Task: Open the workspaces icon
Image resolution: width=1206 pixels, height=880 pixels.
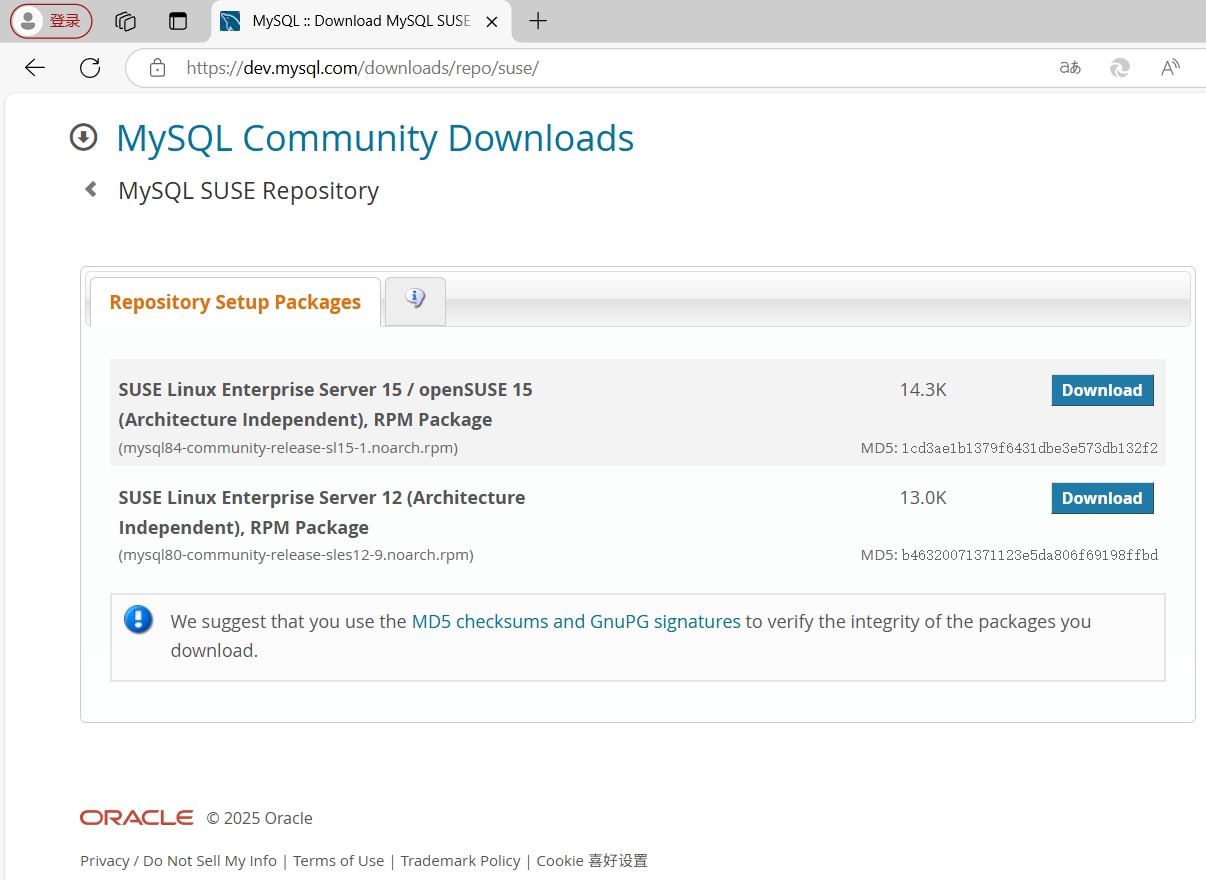Action: pyautogui.click(x=125, y=21)
